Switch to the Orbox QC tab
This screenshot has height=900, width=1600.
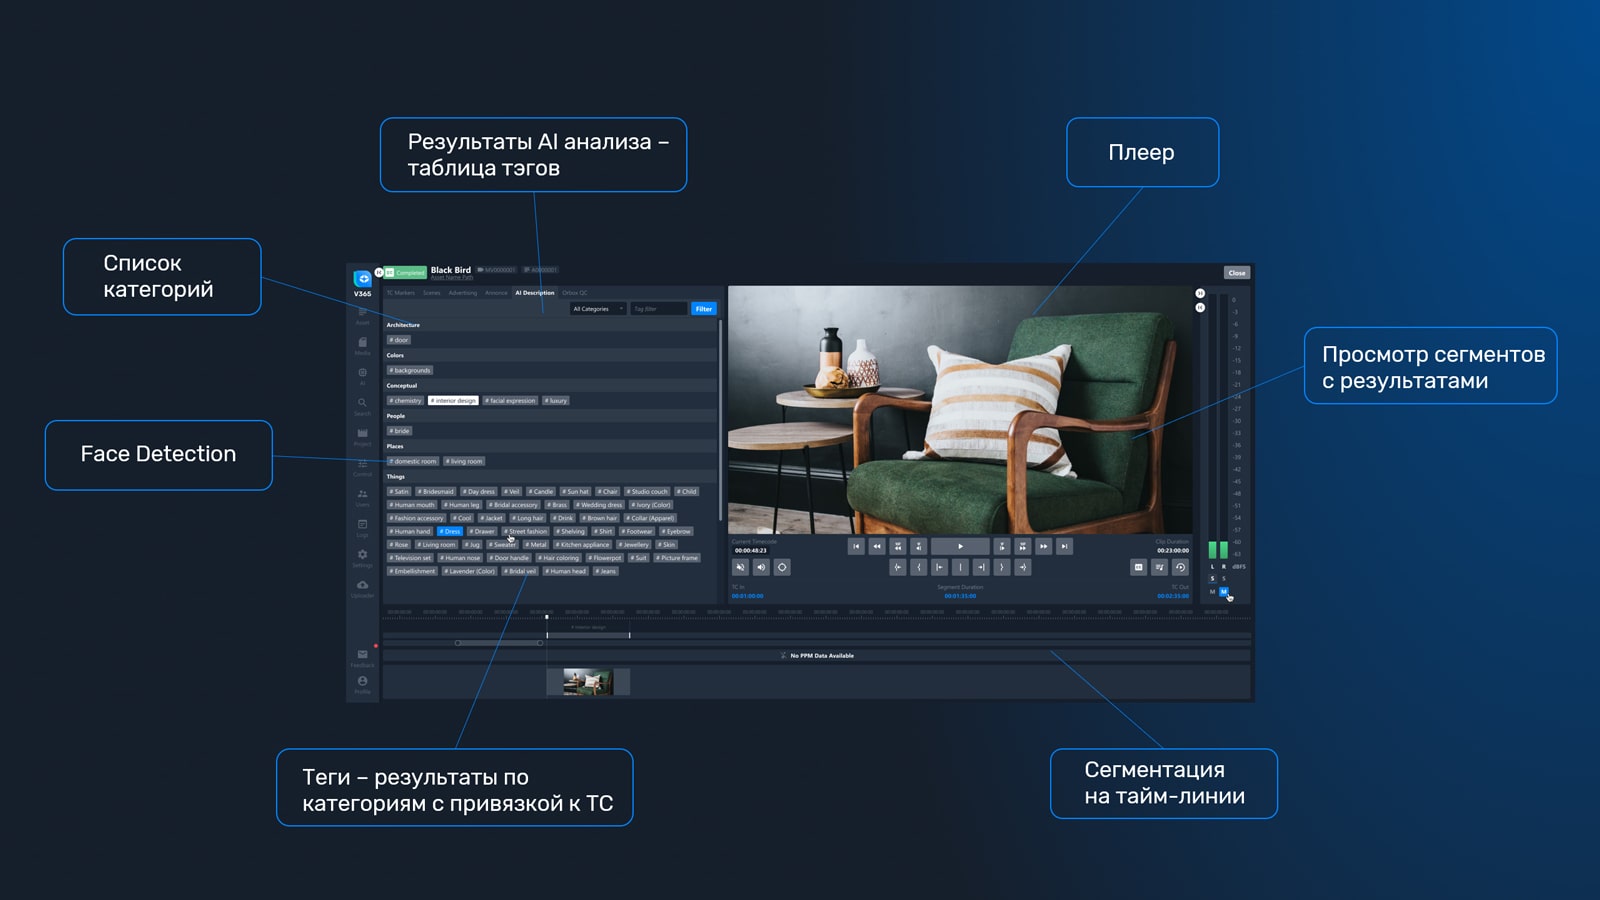click(575, 293)
